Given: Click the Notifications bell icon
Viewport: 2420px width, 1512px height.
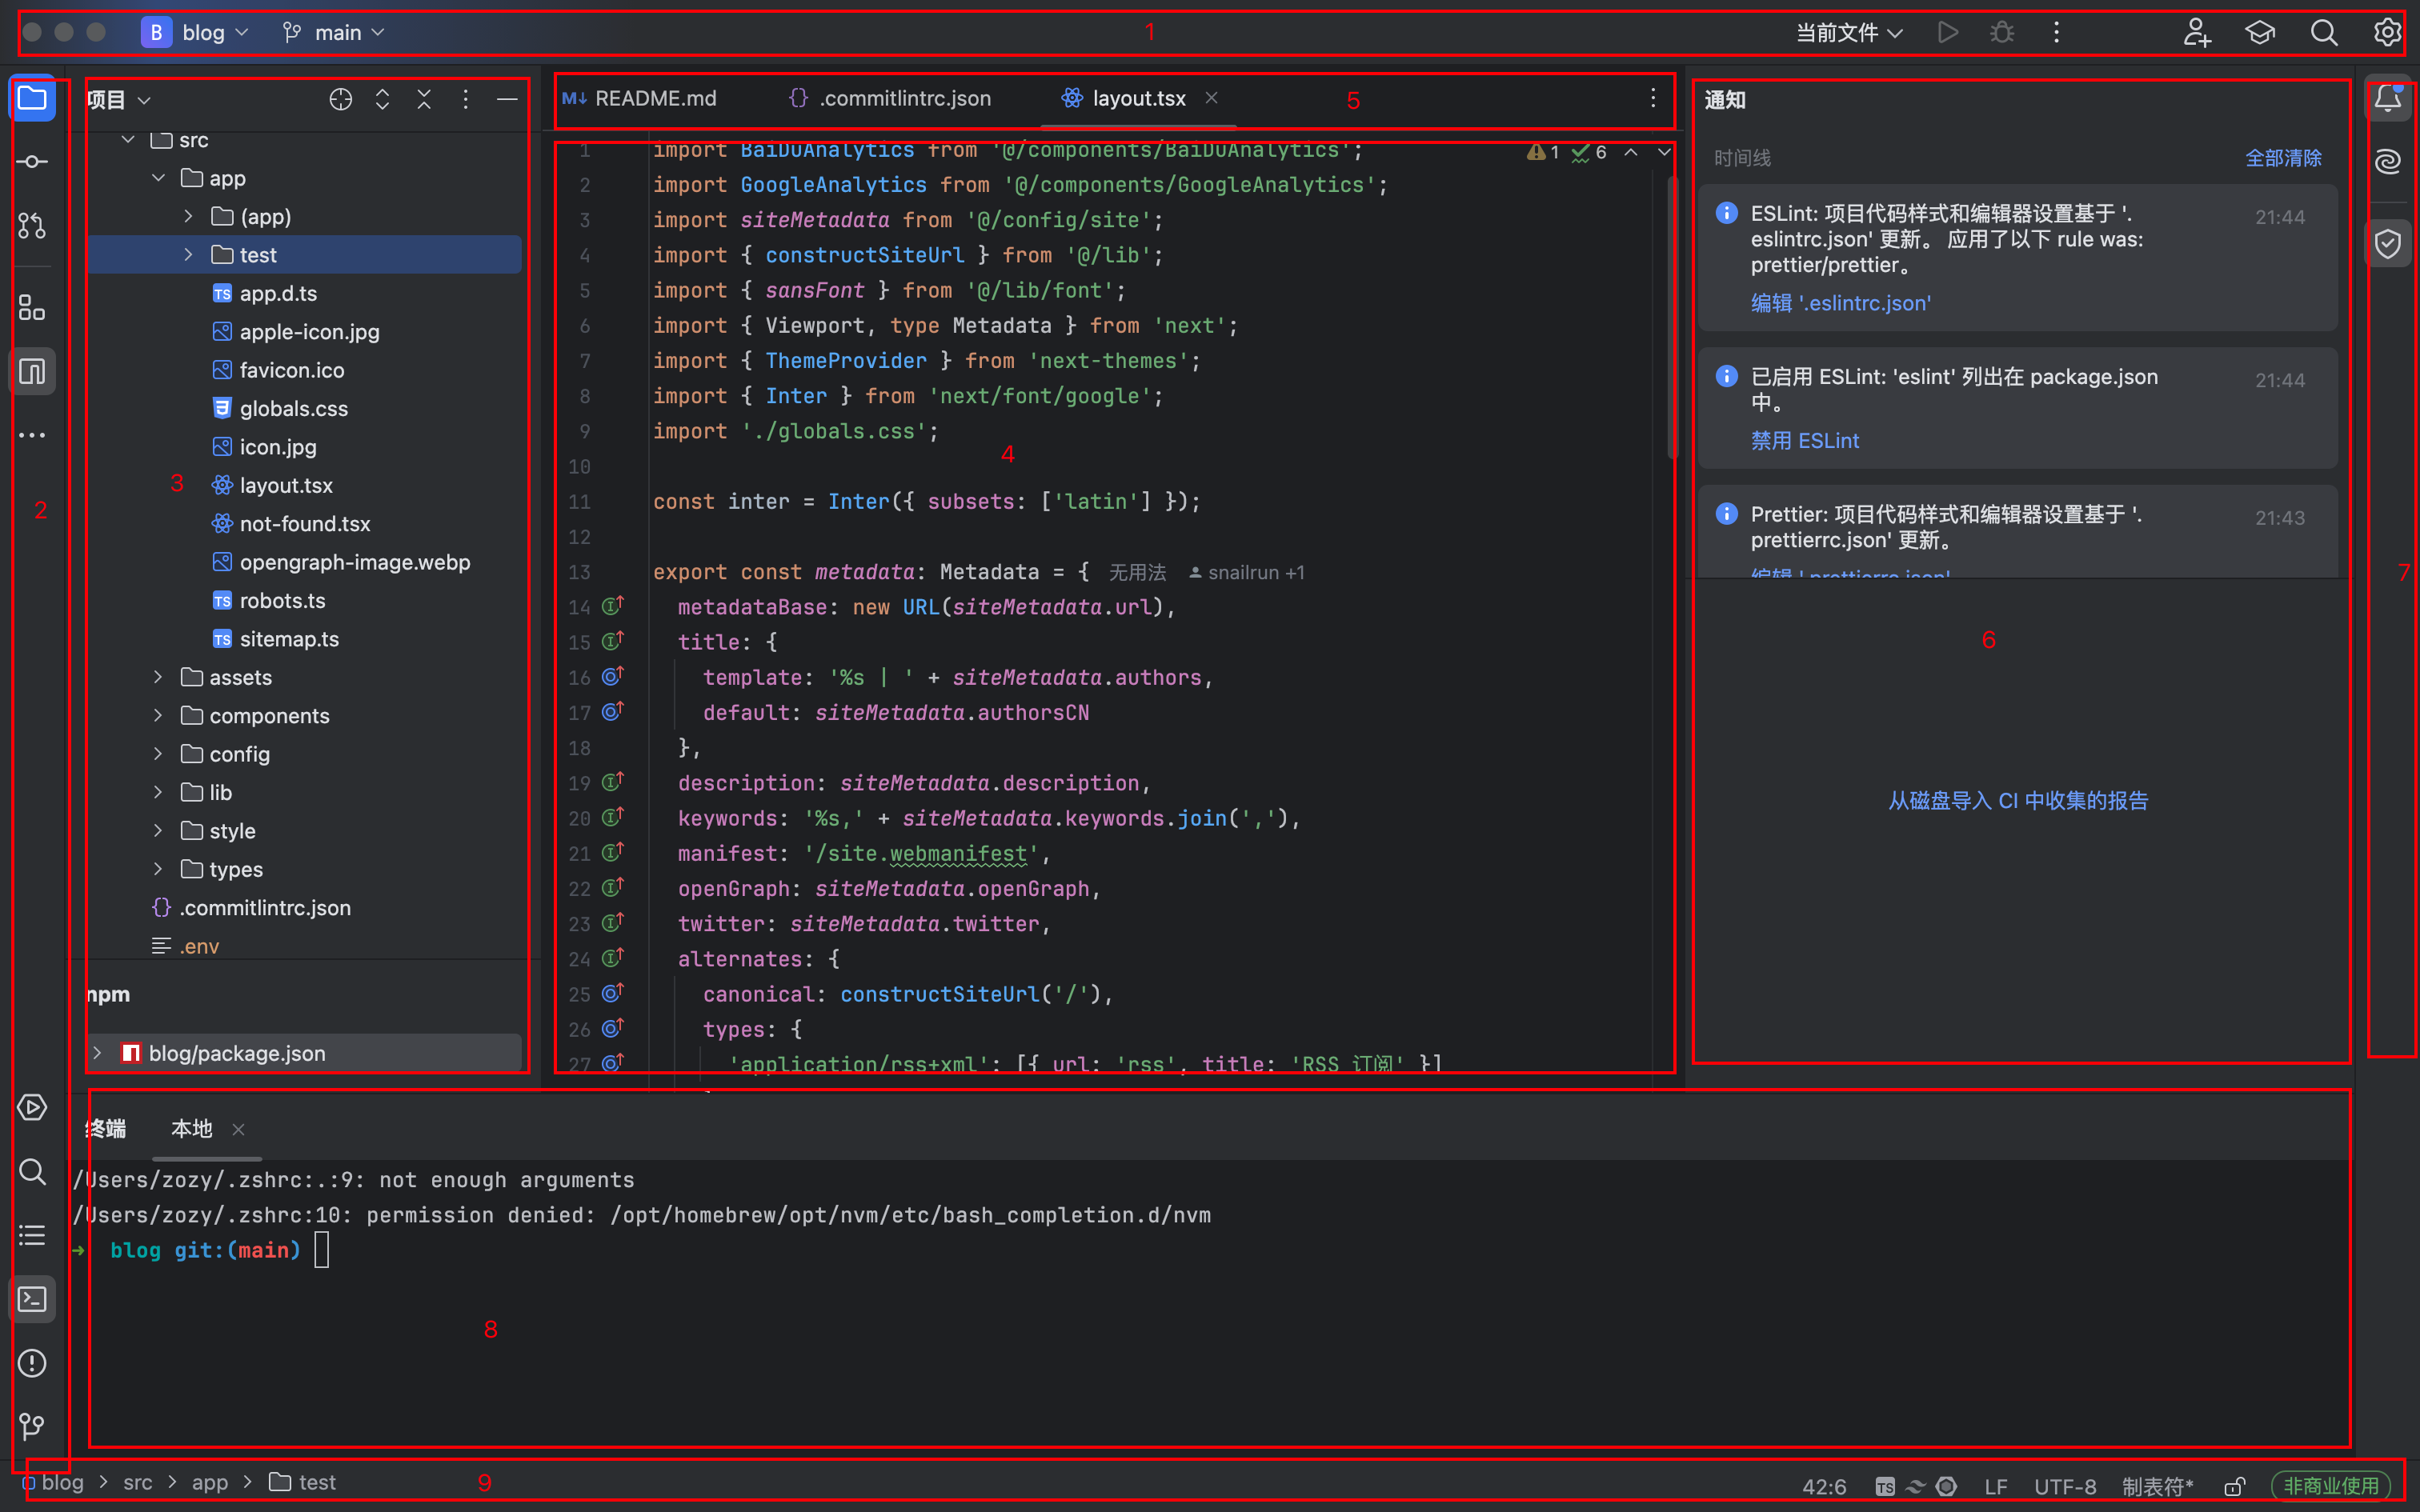Looking at the screenshot, I should point(2388,99).
